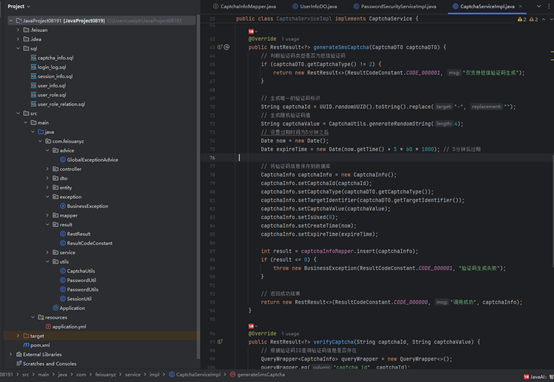Select the captcha_info.sql file
This screenshot has height=382, width=554.
click(52, 58)
